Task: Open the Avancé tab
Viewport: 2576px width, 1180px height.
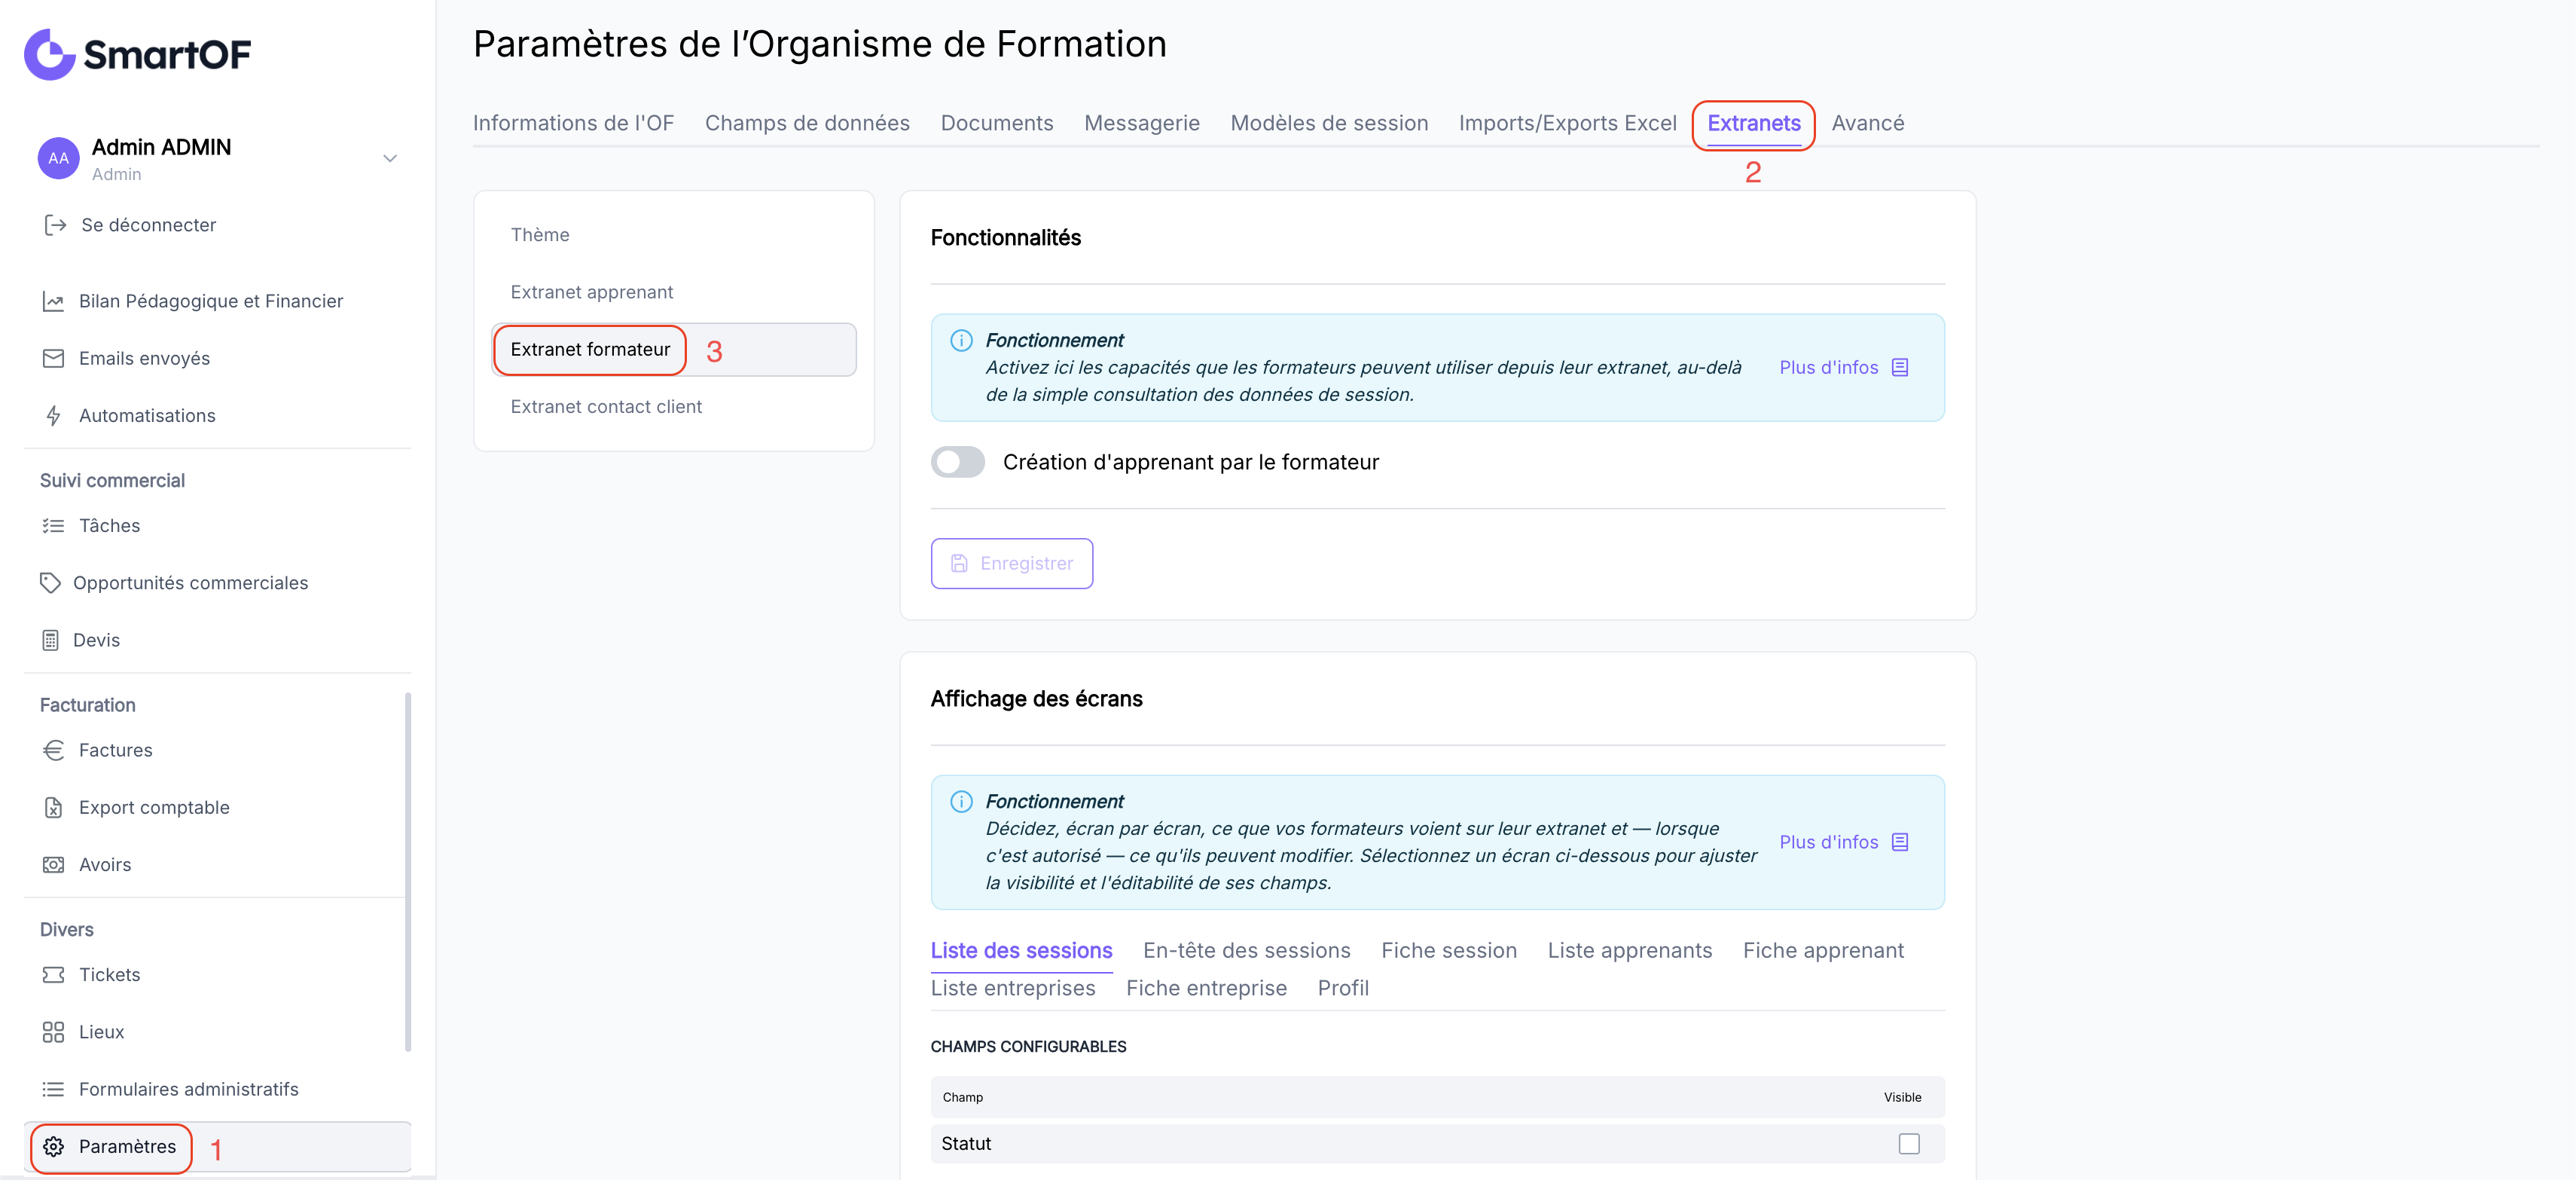Action: coord(1867,123)
